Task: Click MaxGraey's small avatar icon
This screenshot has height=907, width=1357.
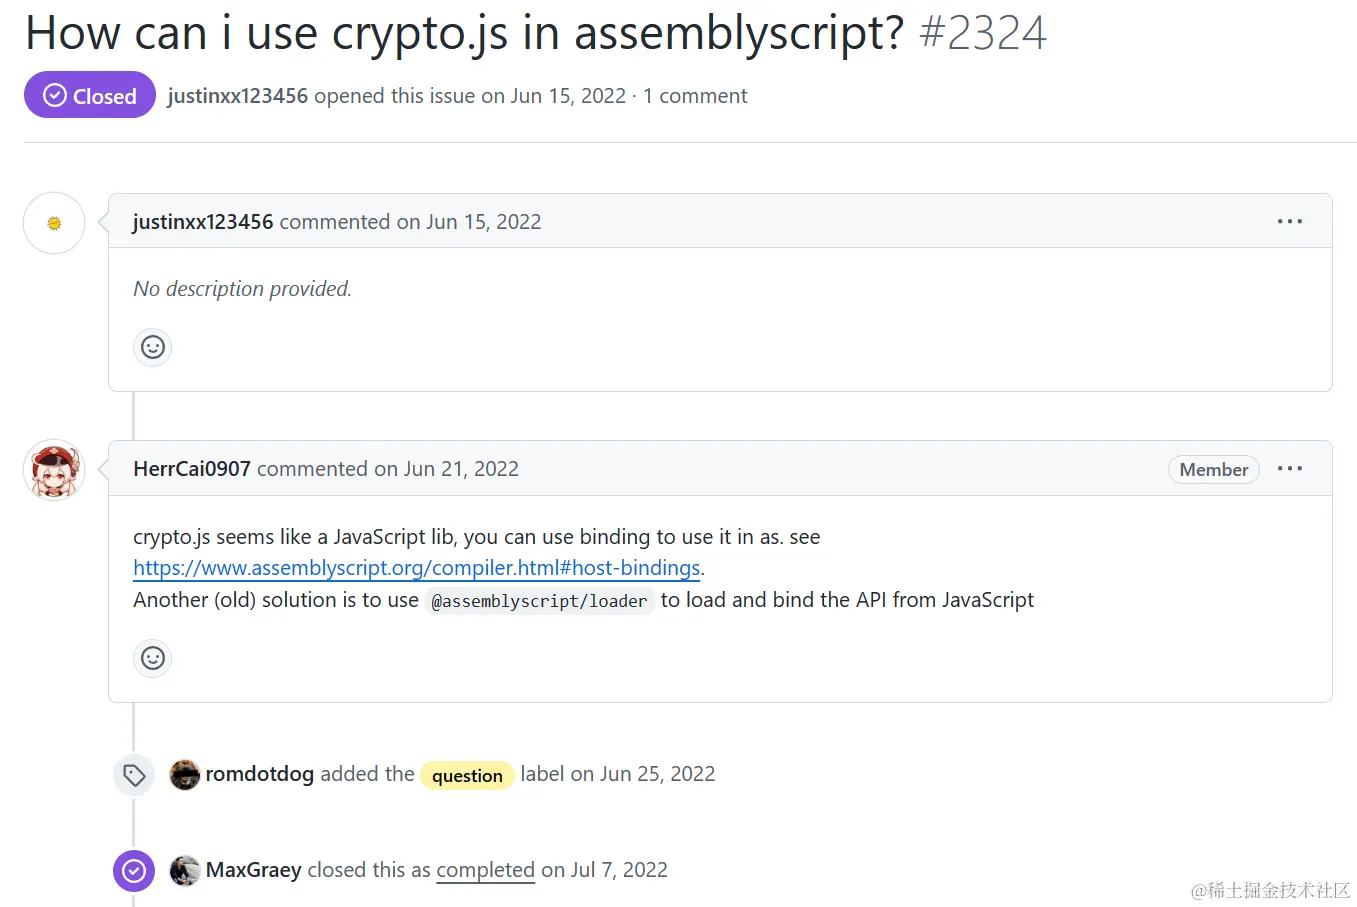Action: point(185,870)
